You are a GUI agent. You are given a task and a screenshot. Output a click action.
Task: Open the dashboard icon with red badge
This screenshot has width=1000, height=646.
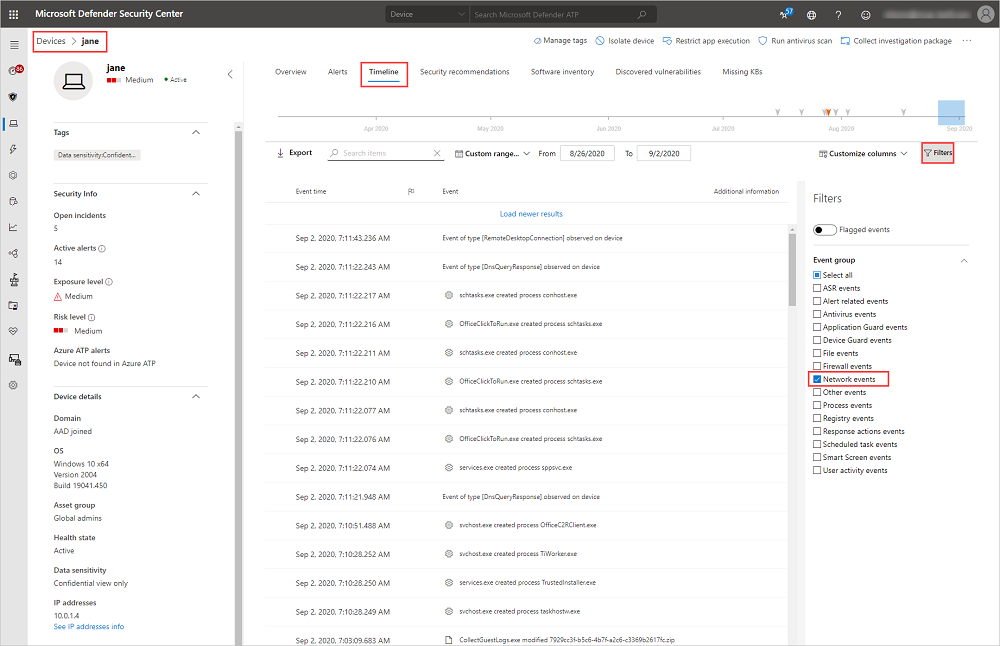[15, 70]
